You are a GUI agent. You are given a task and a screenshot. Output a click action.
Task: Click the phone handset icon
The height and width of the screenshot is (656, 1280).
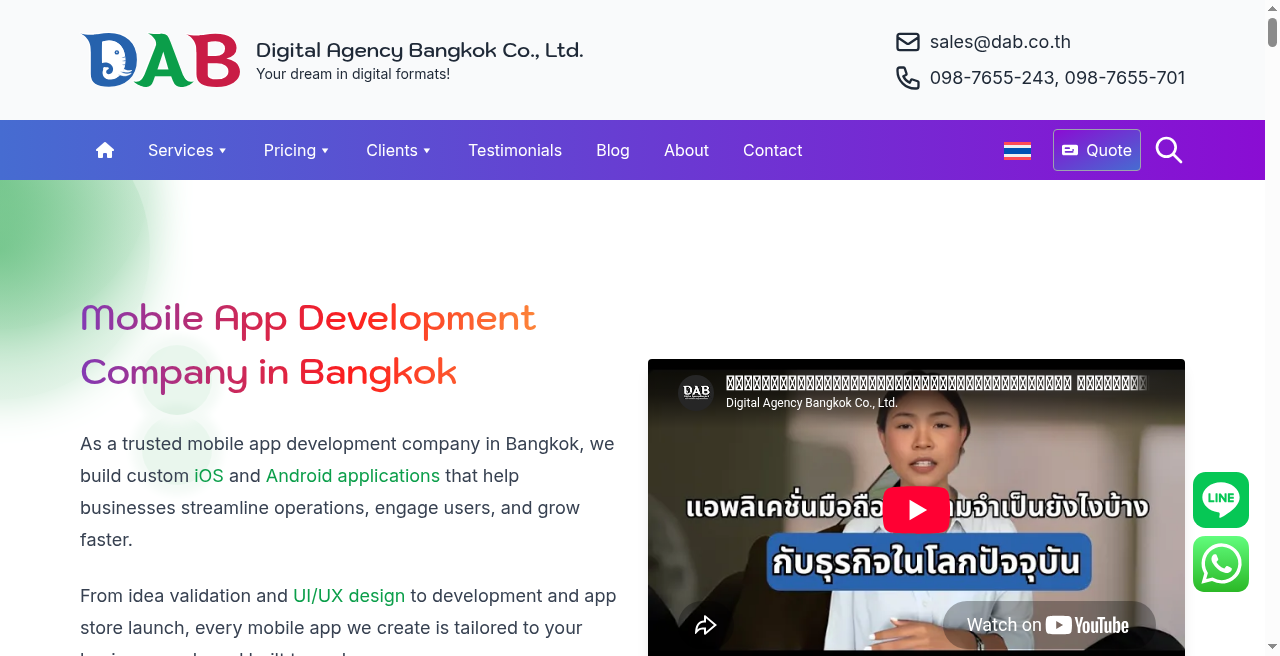[908, 78]
